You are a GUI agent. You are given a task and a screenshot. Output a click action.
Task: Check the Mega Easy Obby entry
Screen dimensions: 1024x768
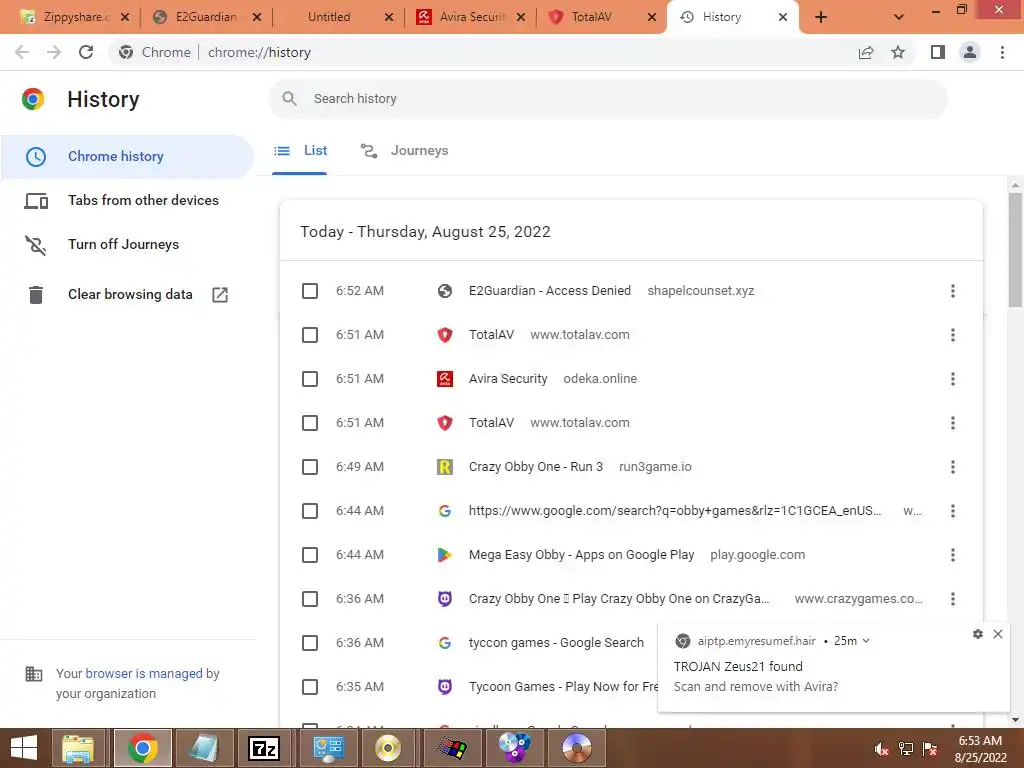click(310, 555)
